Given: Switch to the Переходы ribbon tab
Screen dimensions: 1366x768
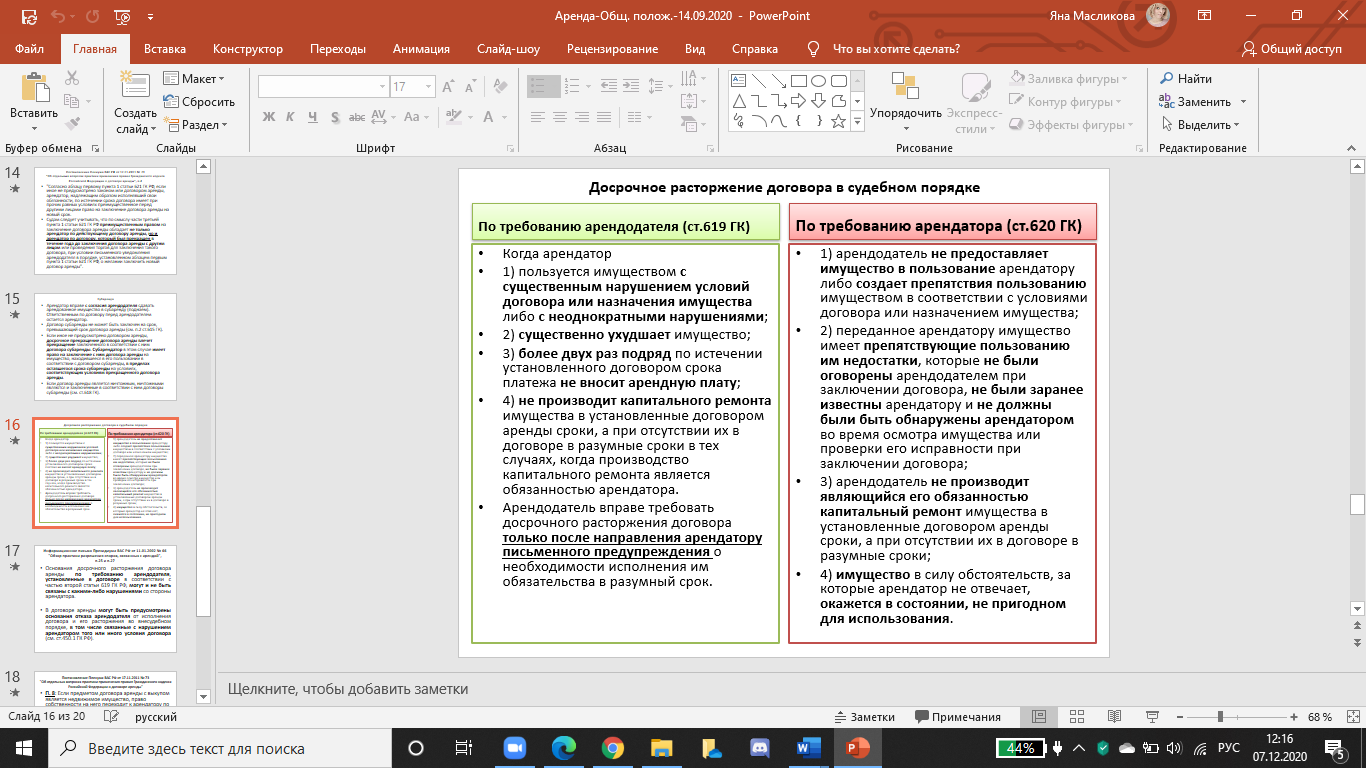Looking at the screenshot, I should [338, 49].
